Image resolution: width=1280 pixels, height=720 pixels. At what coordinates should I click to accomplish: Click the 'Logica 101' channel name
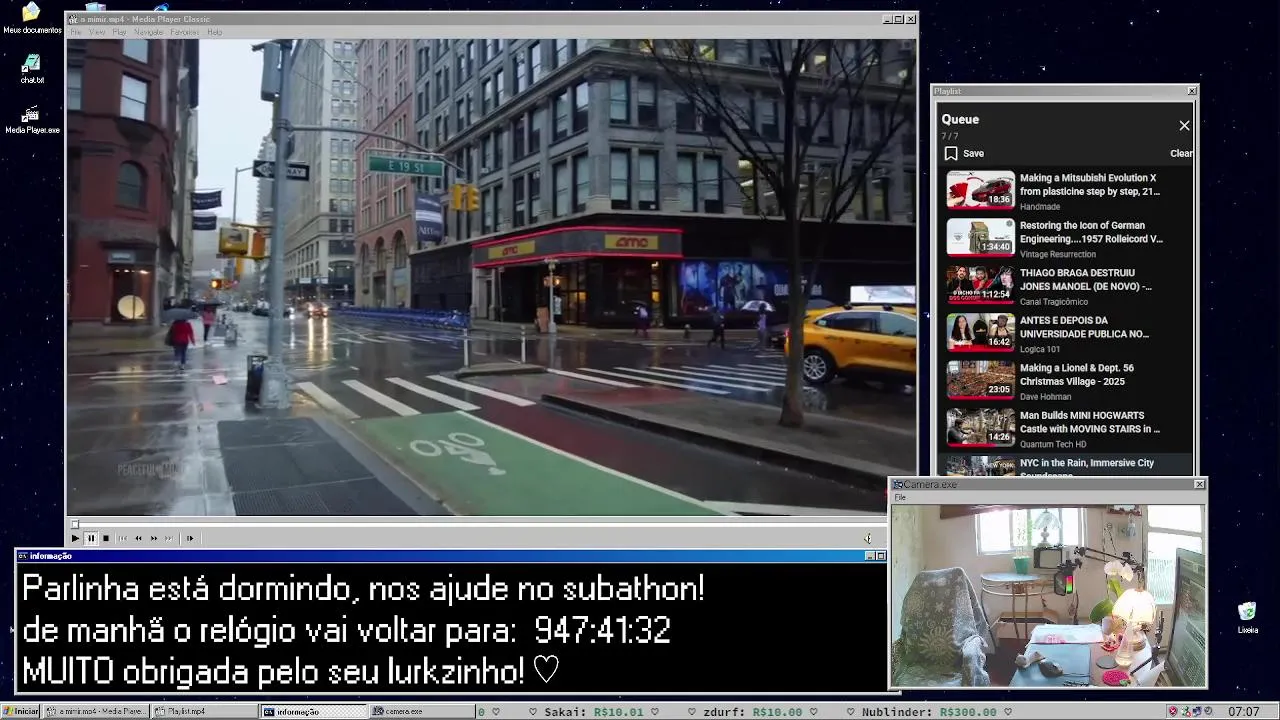[x=1039, y=350]
